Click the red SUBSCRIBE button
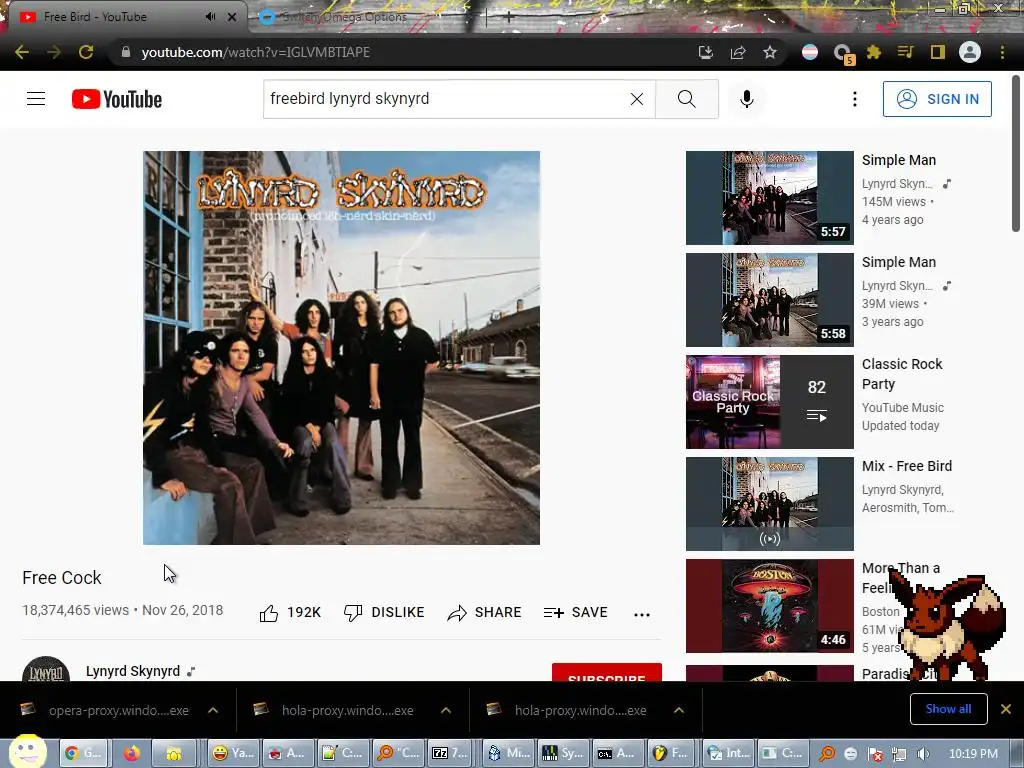This screenshot has width=1024, height=768. (607, 673)
